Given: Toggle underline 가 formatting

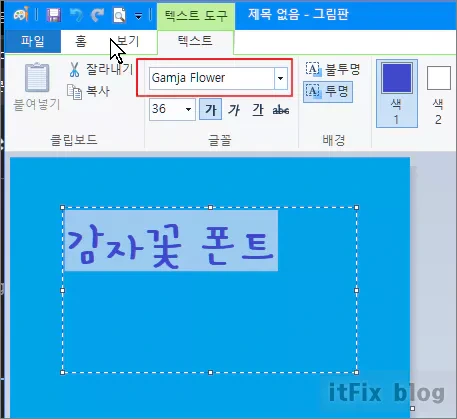Looking at the screenshot, I should coord(258,109).
